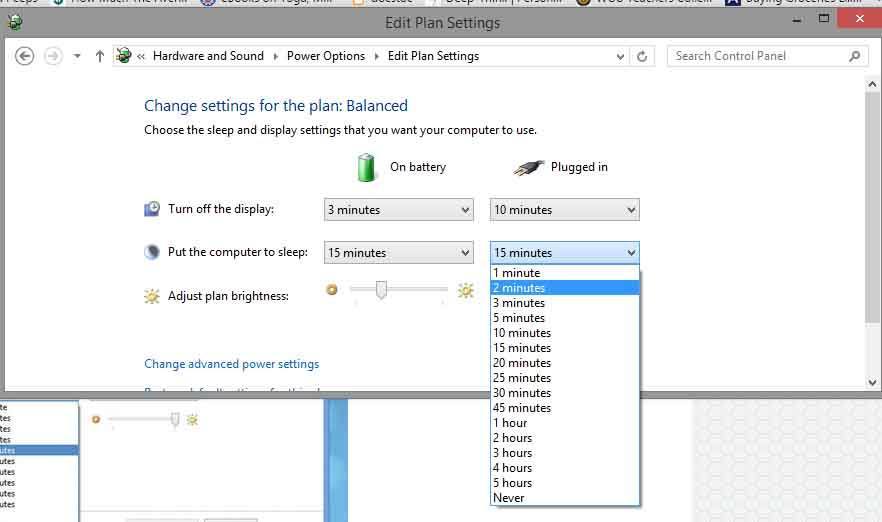Select 2 minutes from the list

pos(565,287)
